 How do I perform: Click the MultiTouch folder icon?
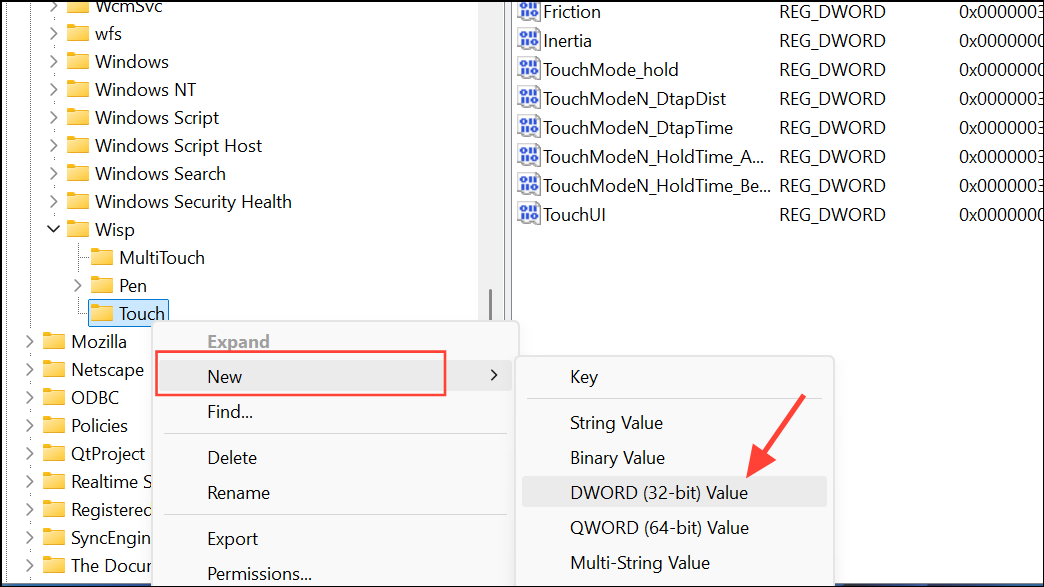pyautogui.click(x=102, y=258)
